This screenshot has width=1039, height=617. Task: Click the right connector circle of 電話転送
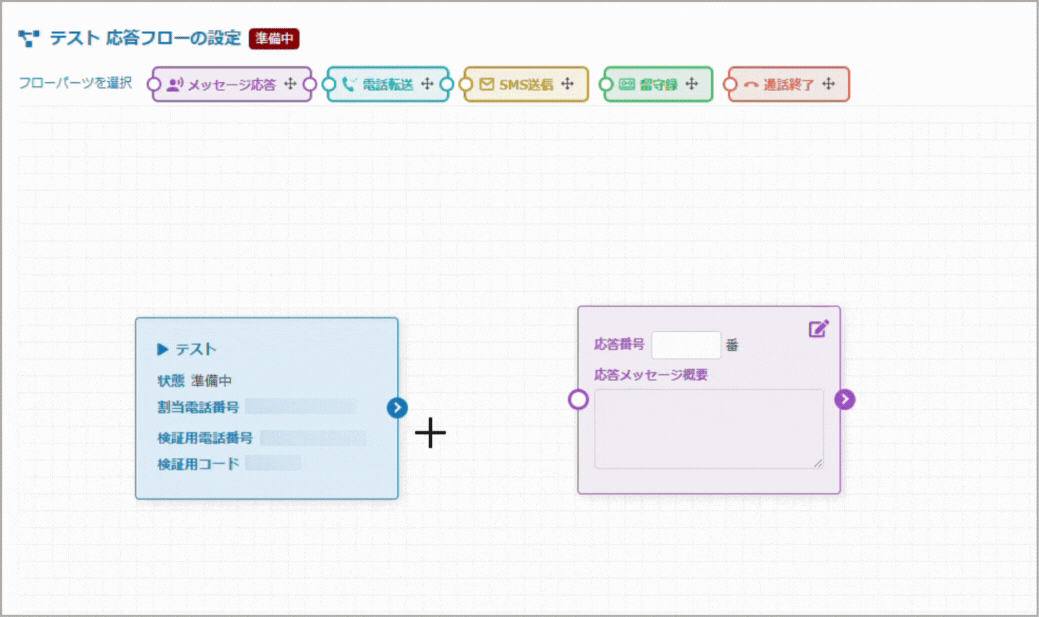pyautogui.click(x=447, y=84)
